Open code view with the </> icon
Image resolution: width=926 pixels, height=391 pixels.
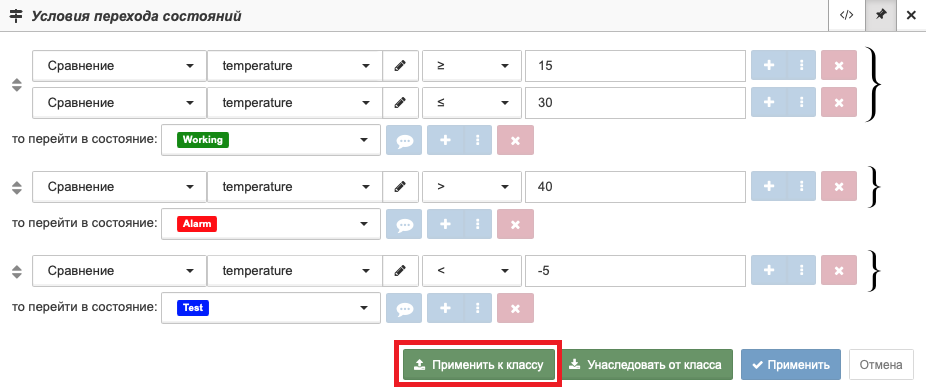tap(846, 15)
